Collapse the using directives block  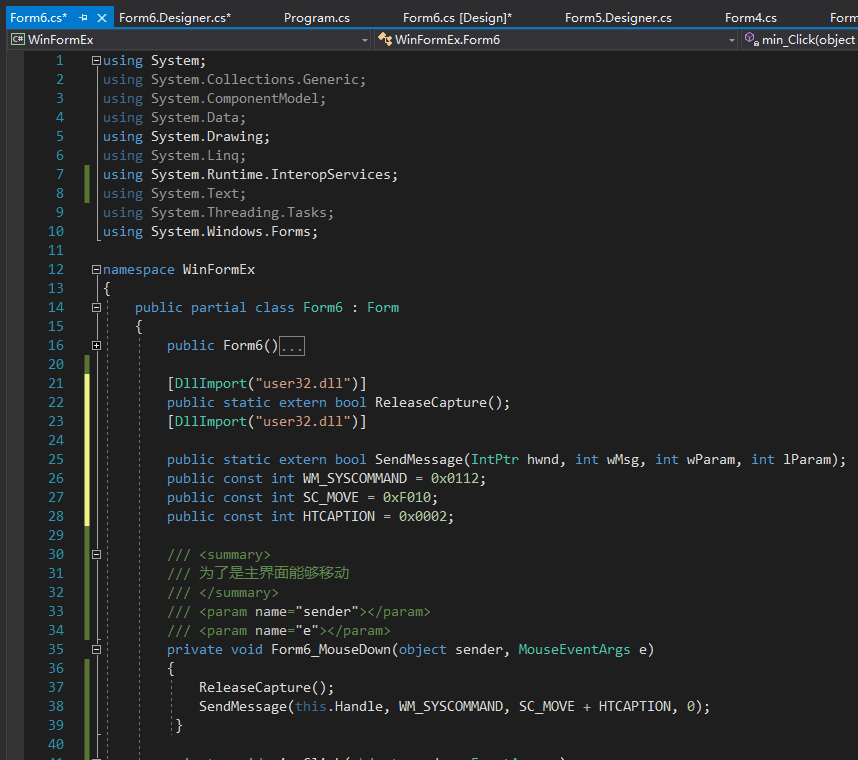point(96,61)
